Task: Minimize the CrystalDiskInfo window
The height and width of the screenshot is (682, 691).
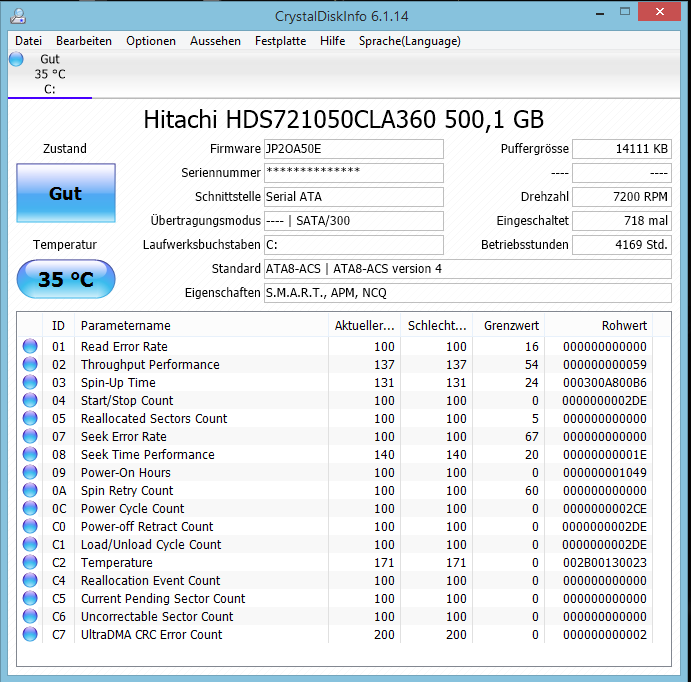Action: tap(600, 12)
